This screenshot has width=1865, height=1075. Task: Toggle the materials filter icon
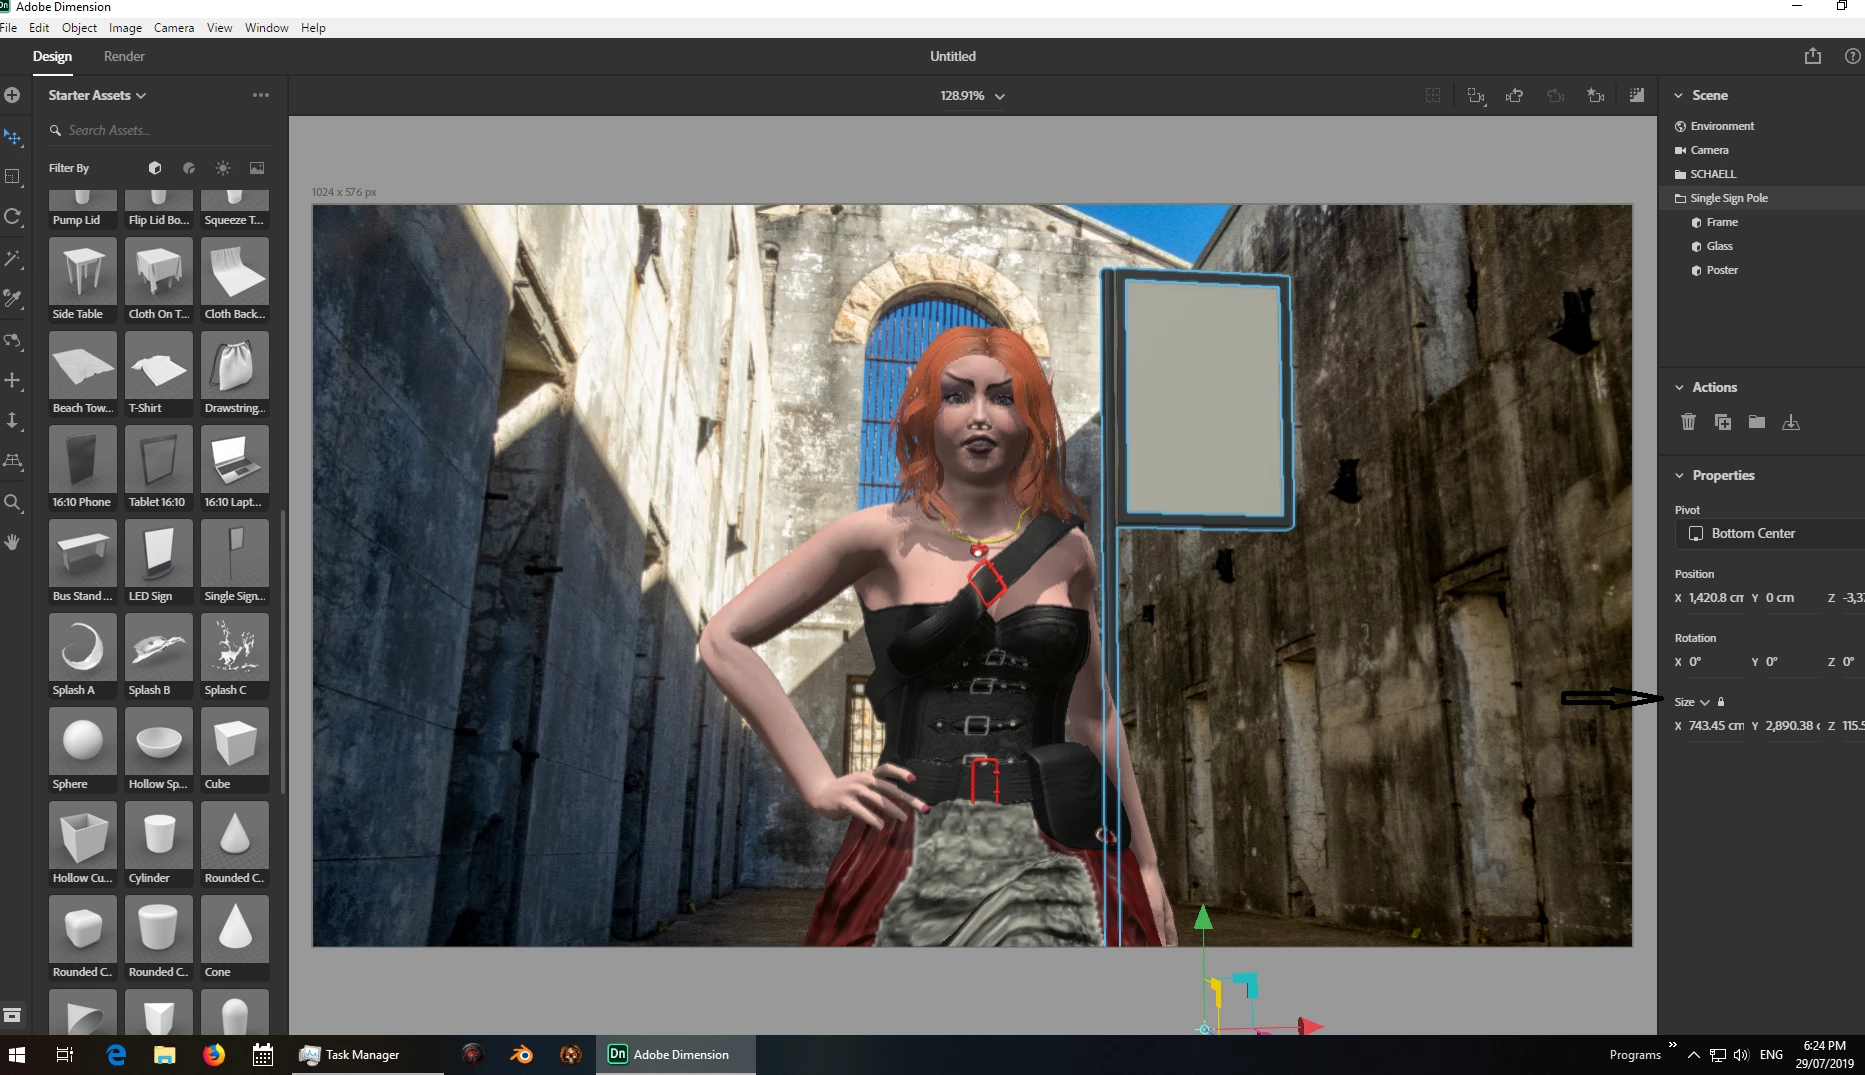tap(189, 168)
